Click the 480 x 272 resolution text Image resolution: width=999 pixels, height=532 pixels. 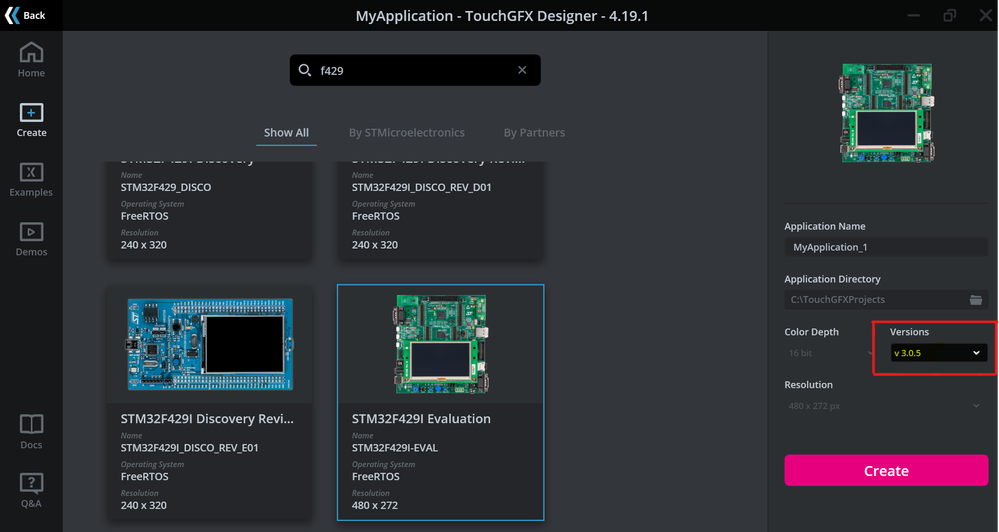[x=375, y=505]
